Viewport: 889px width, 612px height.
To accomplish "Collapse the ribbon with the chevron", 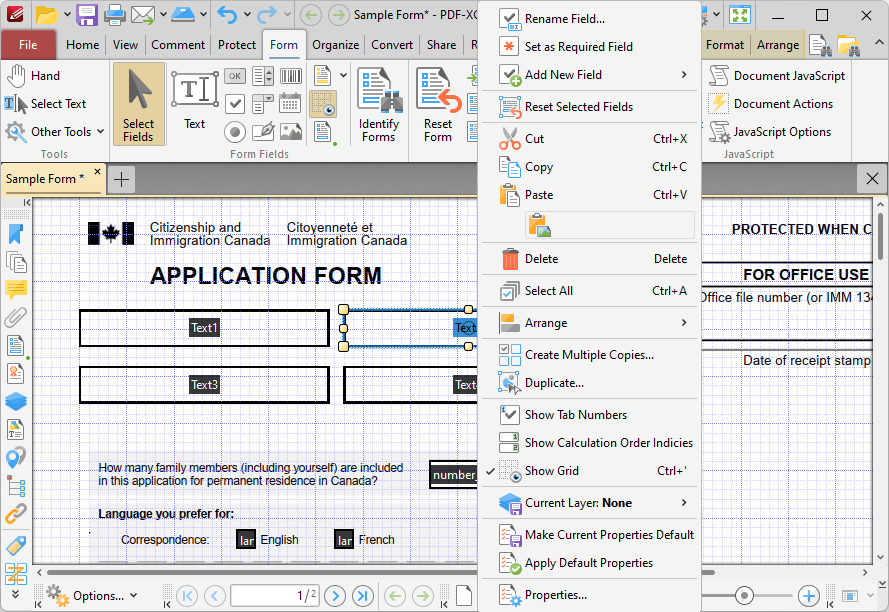I will point(878,43).
